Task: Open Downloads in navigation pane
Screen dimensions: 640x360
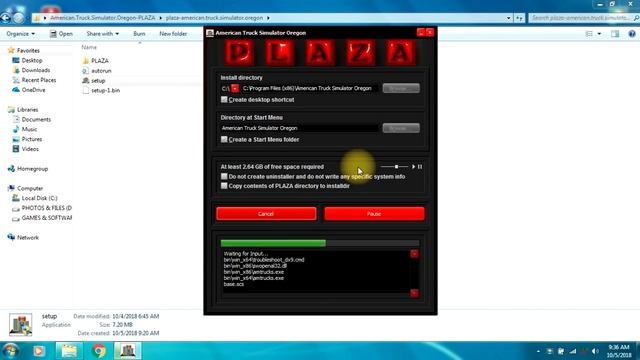Action: click(36, 70)
